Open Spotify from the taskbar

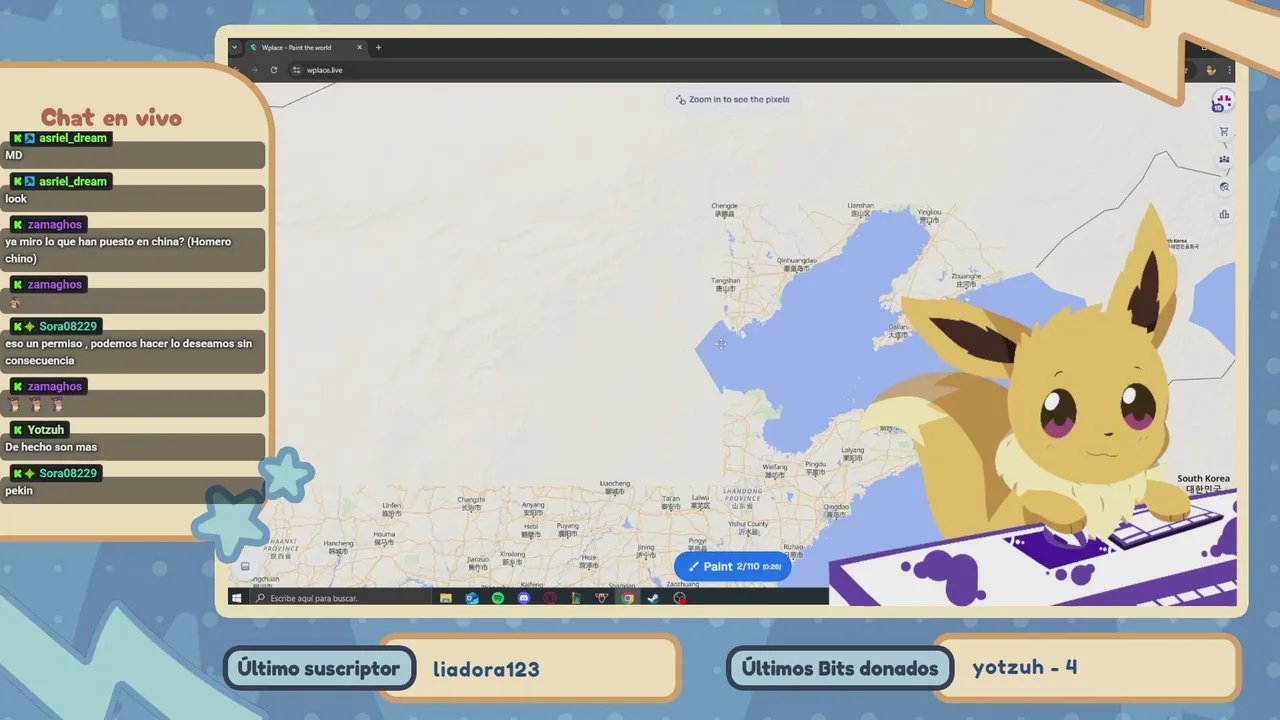498,598
